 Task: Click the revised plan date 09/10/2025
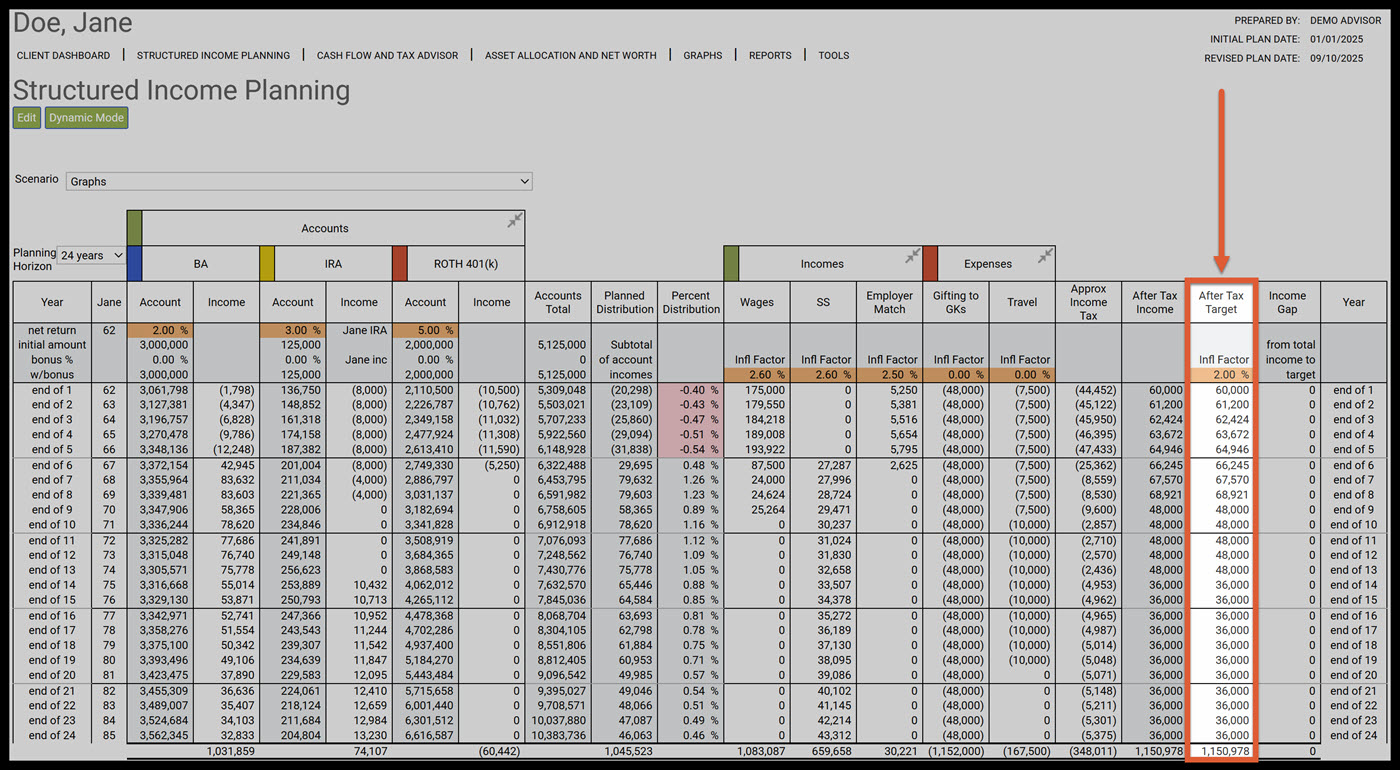coord(1337,58)
